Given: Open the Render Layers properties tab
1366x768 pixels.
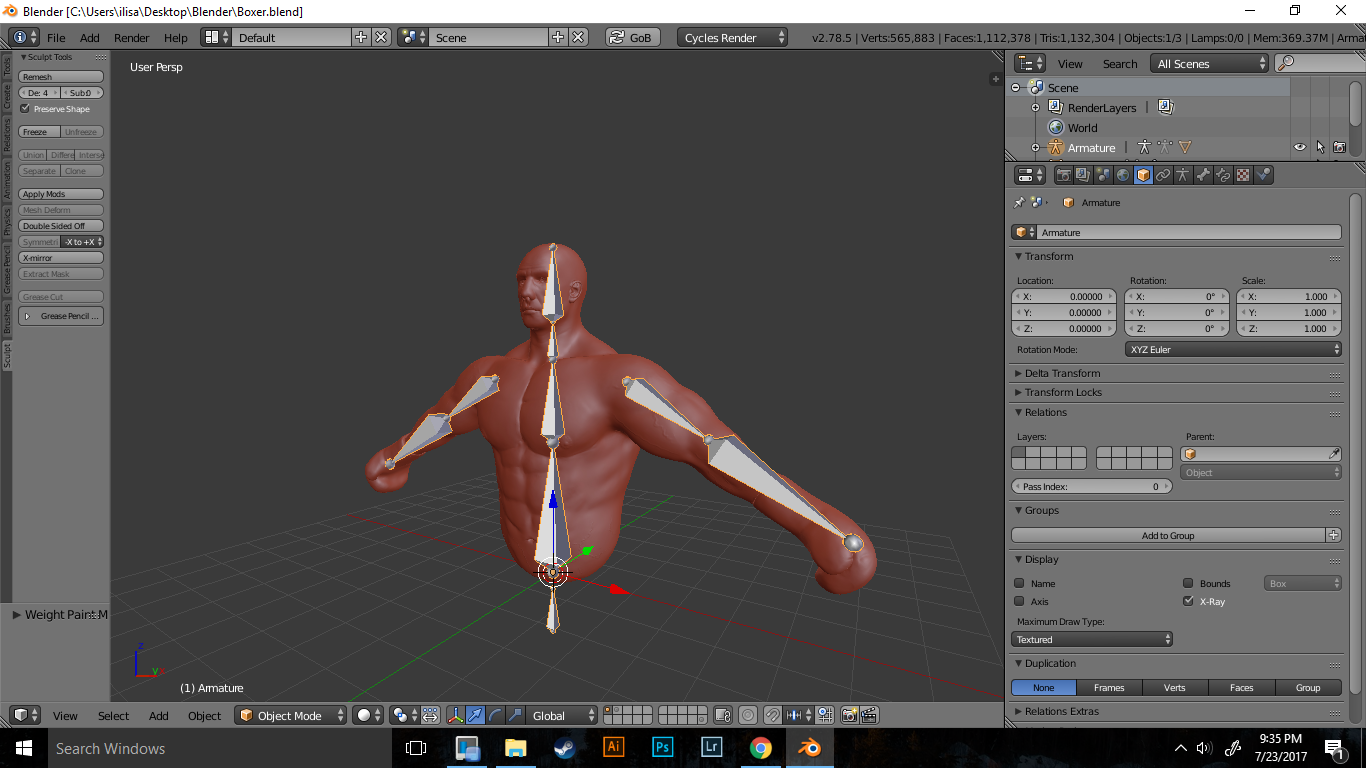Looking at the screenshot, I should (x=1083, y=175).
